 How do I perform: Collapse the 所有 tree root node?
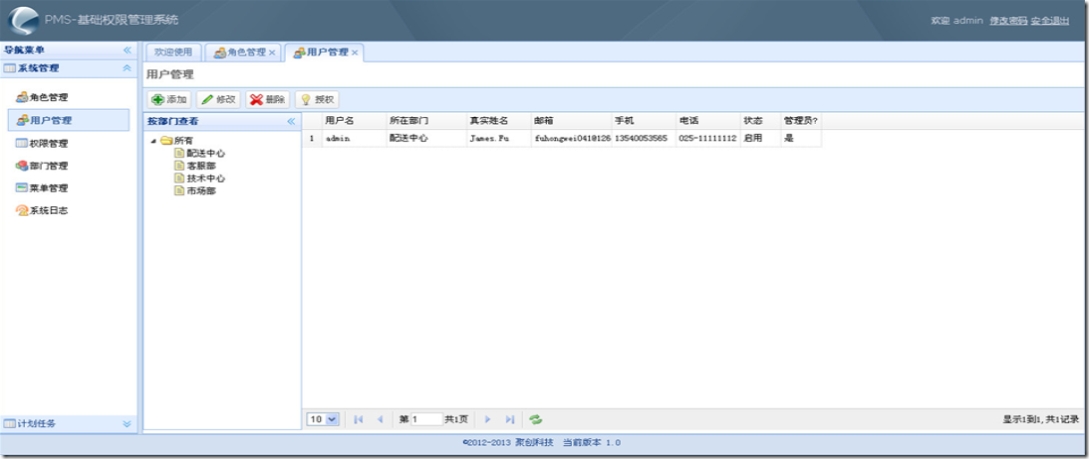(154, 141)
